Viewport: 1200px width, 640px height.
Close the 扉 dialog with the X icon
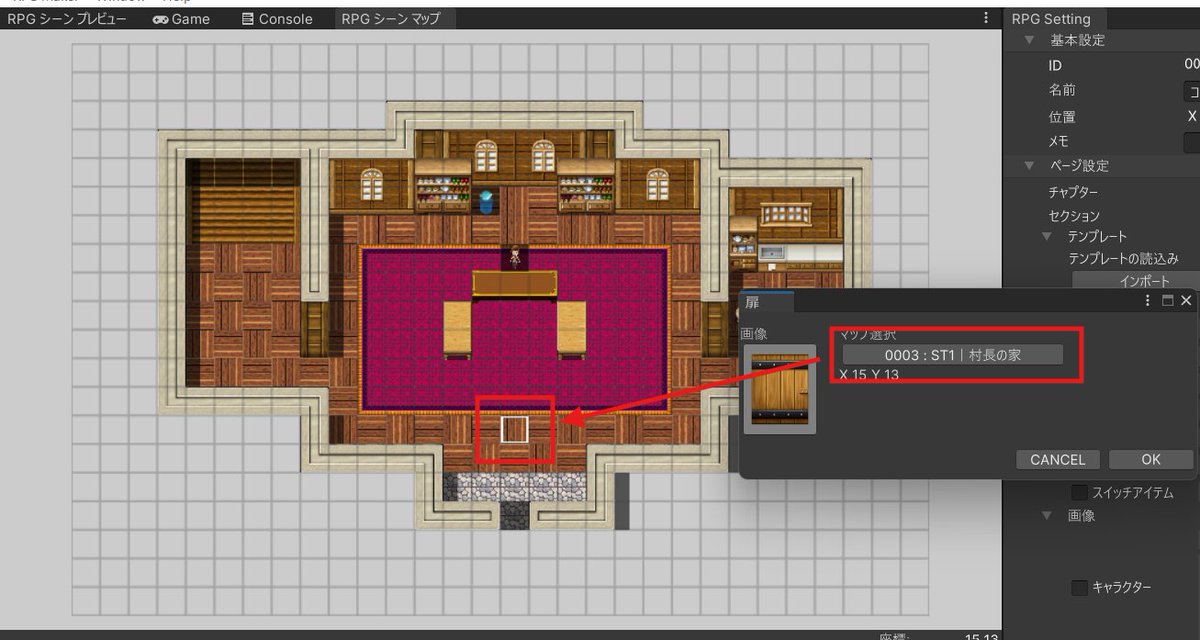click(1186, 299)
